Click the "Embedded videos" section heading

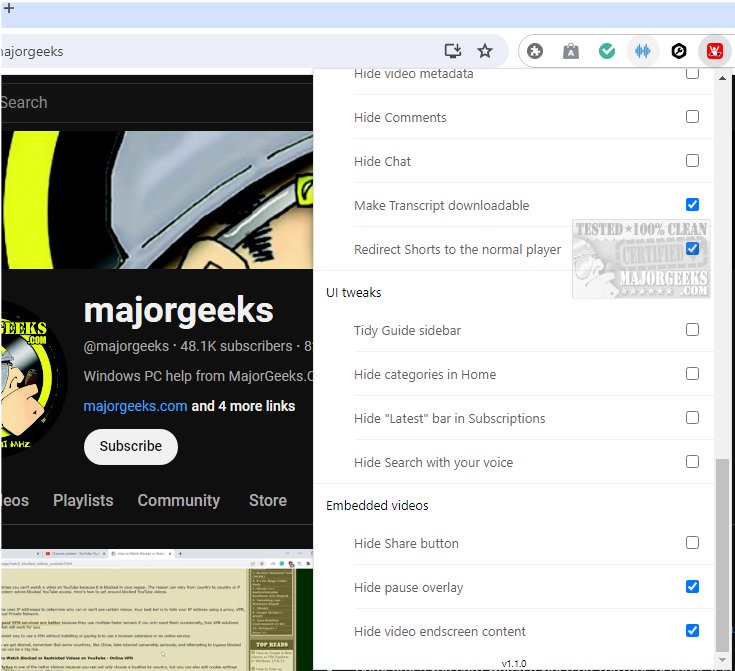[x=377, y=505]
